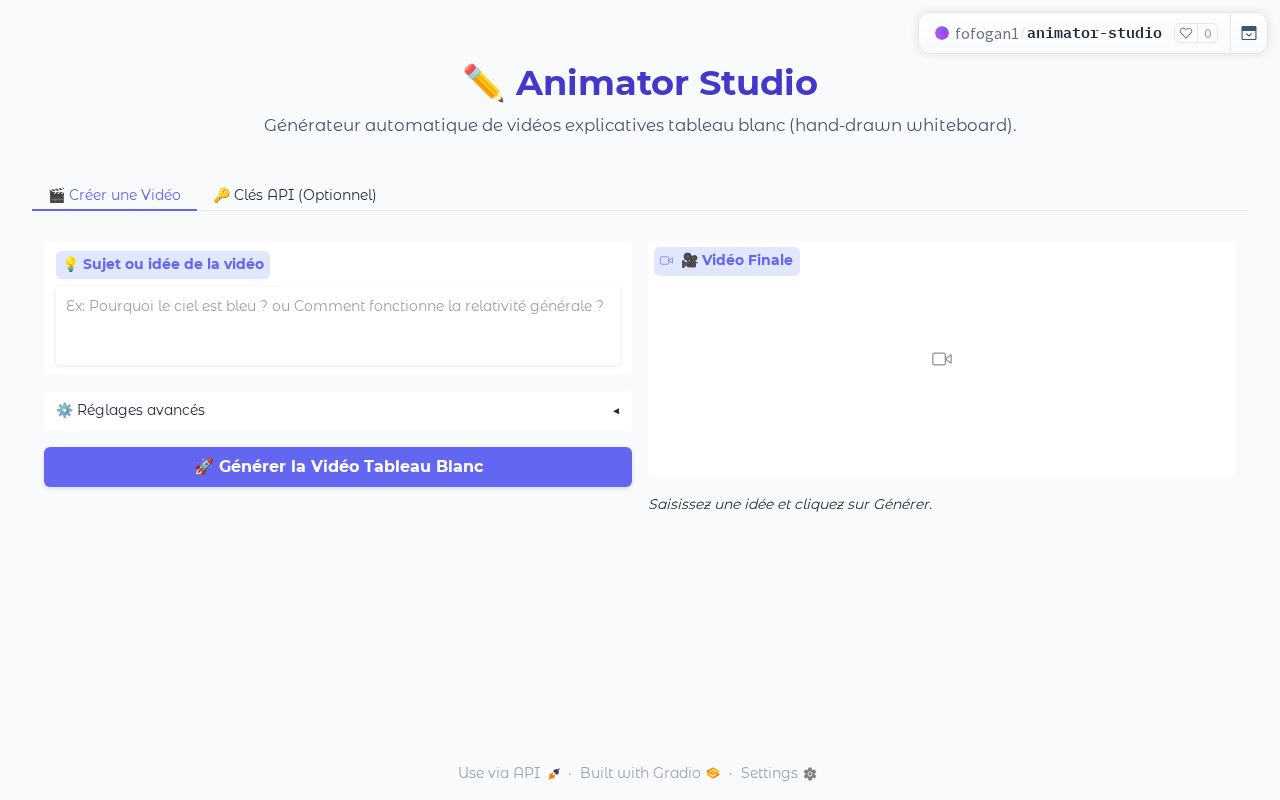Focus the Sujet ou idée text box
This screenshot has width=1280, height=800.
coord(338,326)
